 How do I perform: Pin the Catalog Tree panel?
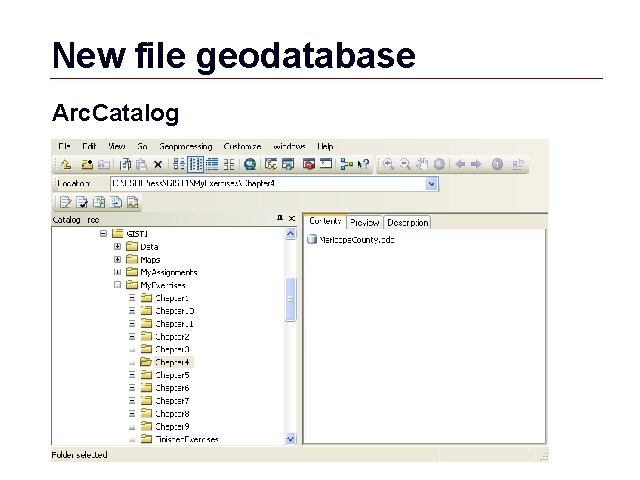[x=280, y=218]
